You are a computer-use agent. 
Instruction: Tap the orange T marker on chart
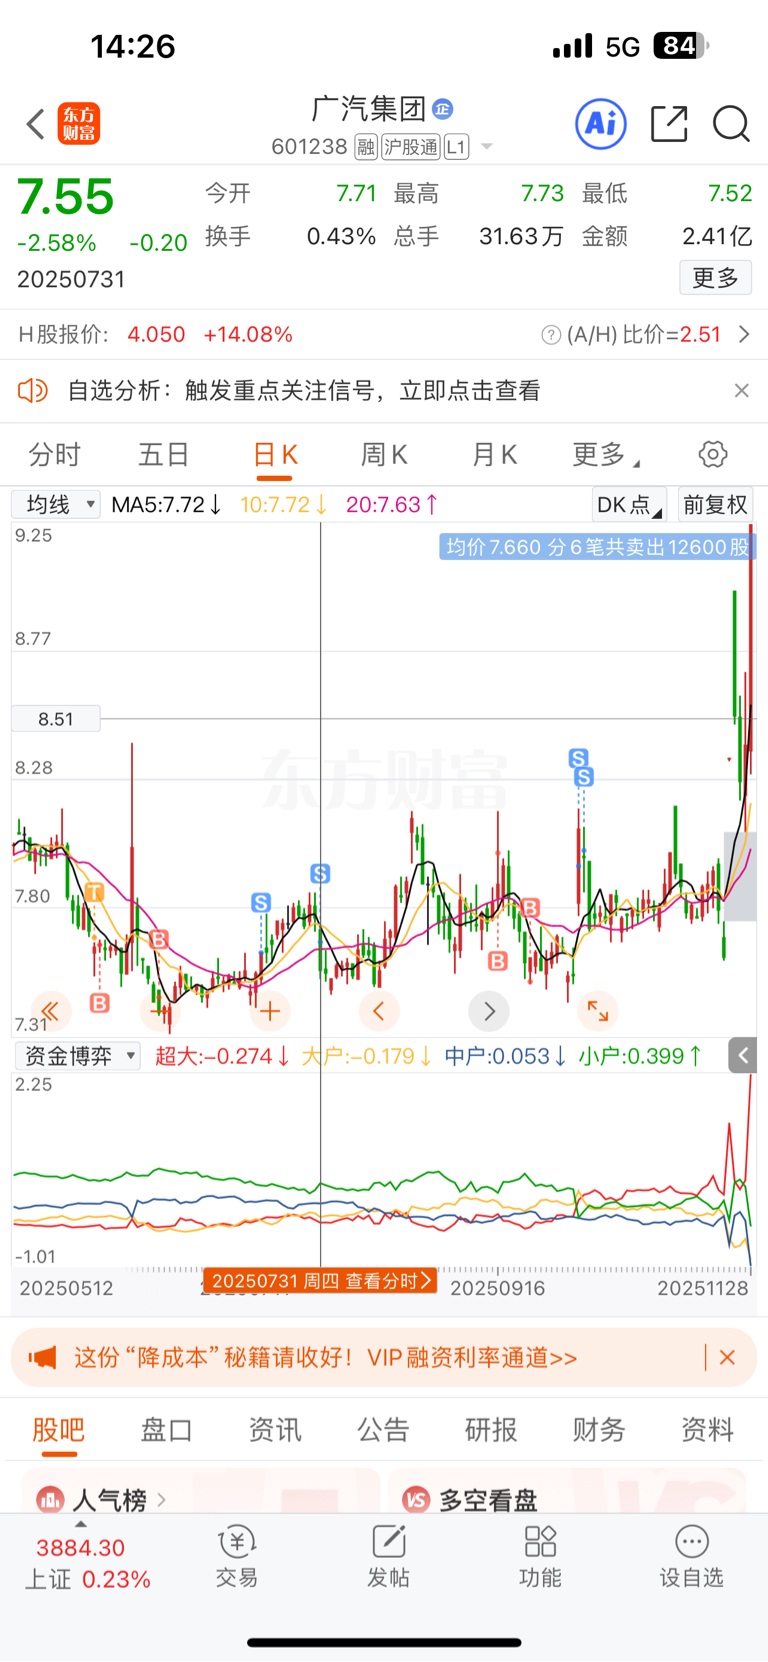coord(94,892)
